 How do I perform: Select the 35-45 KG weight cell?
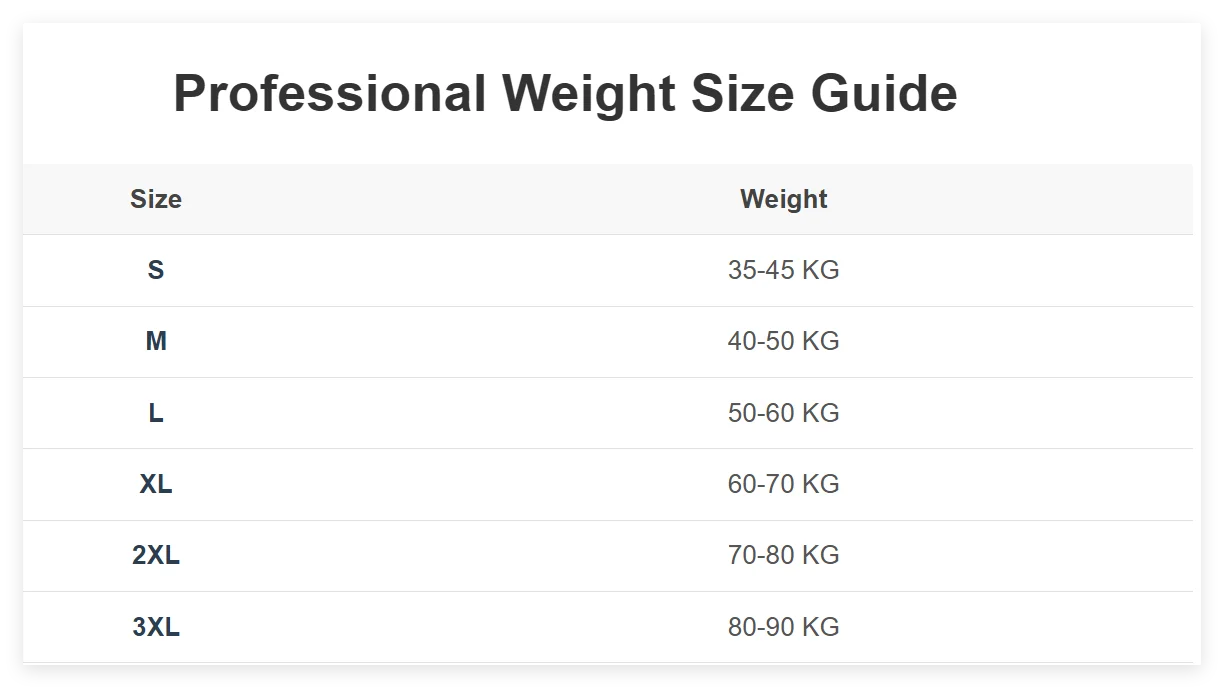pos(784,270)
